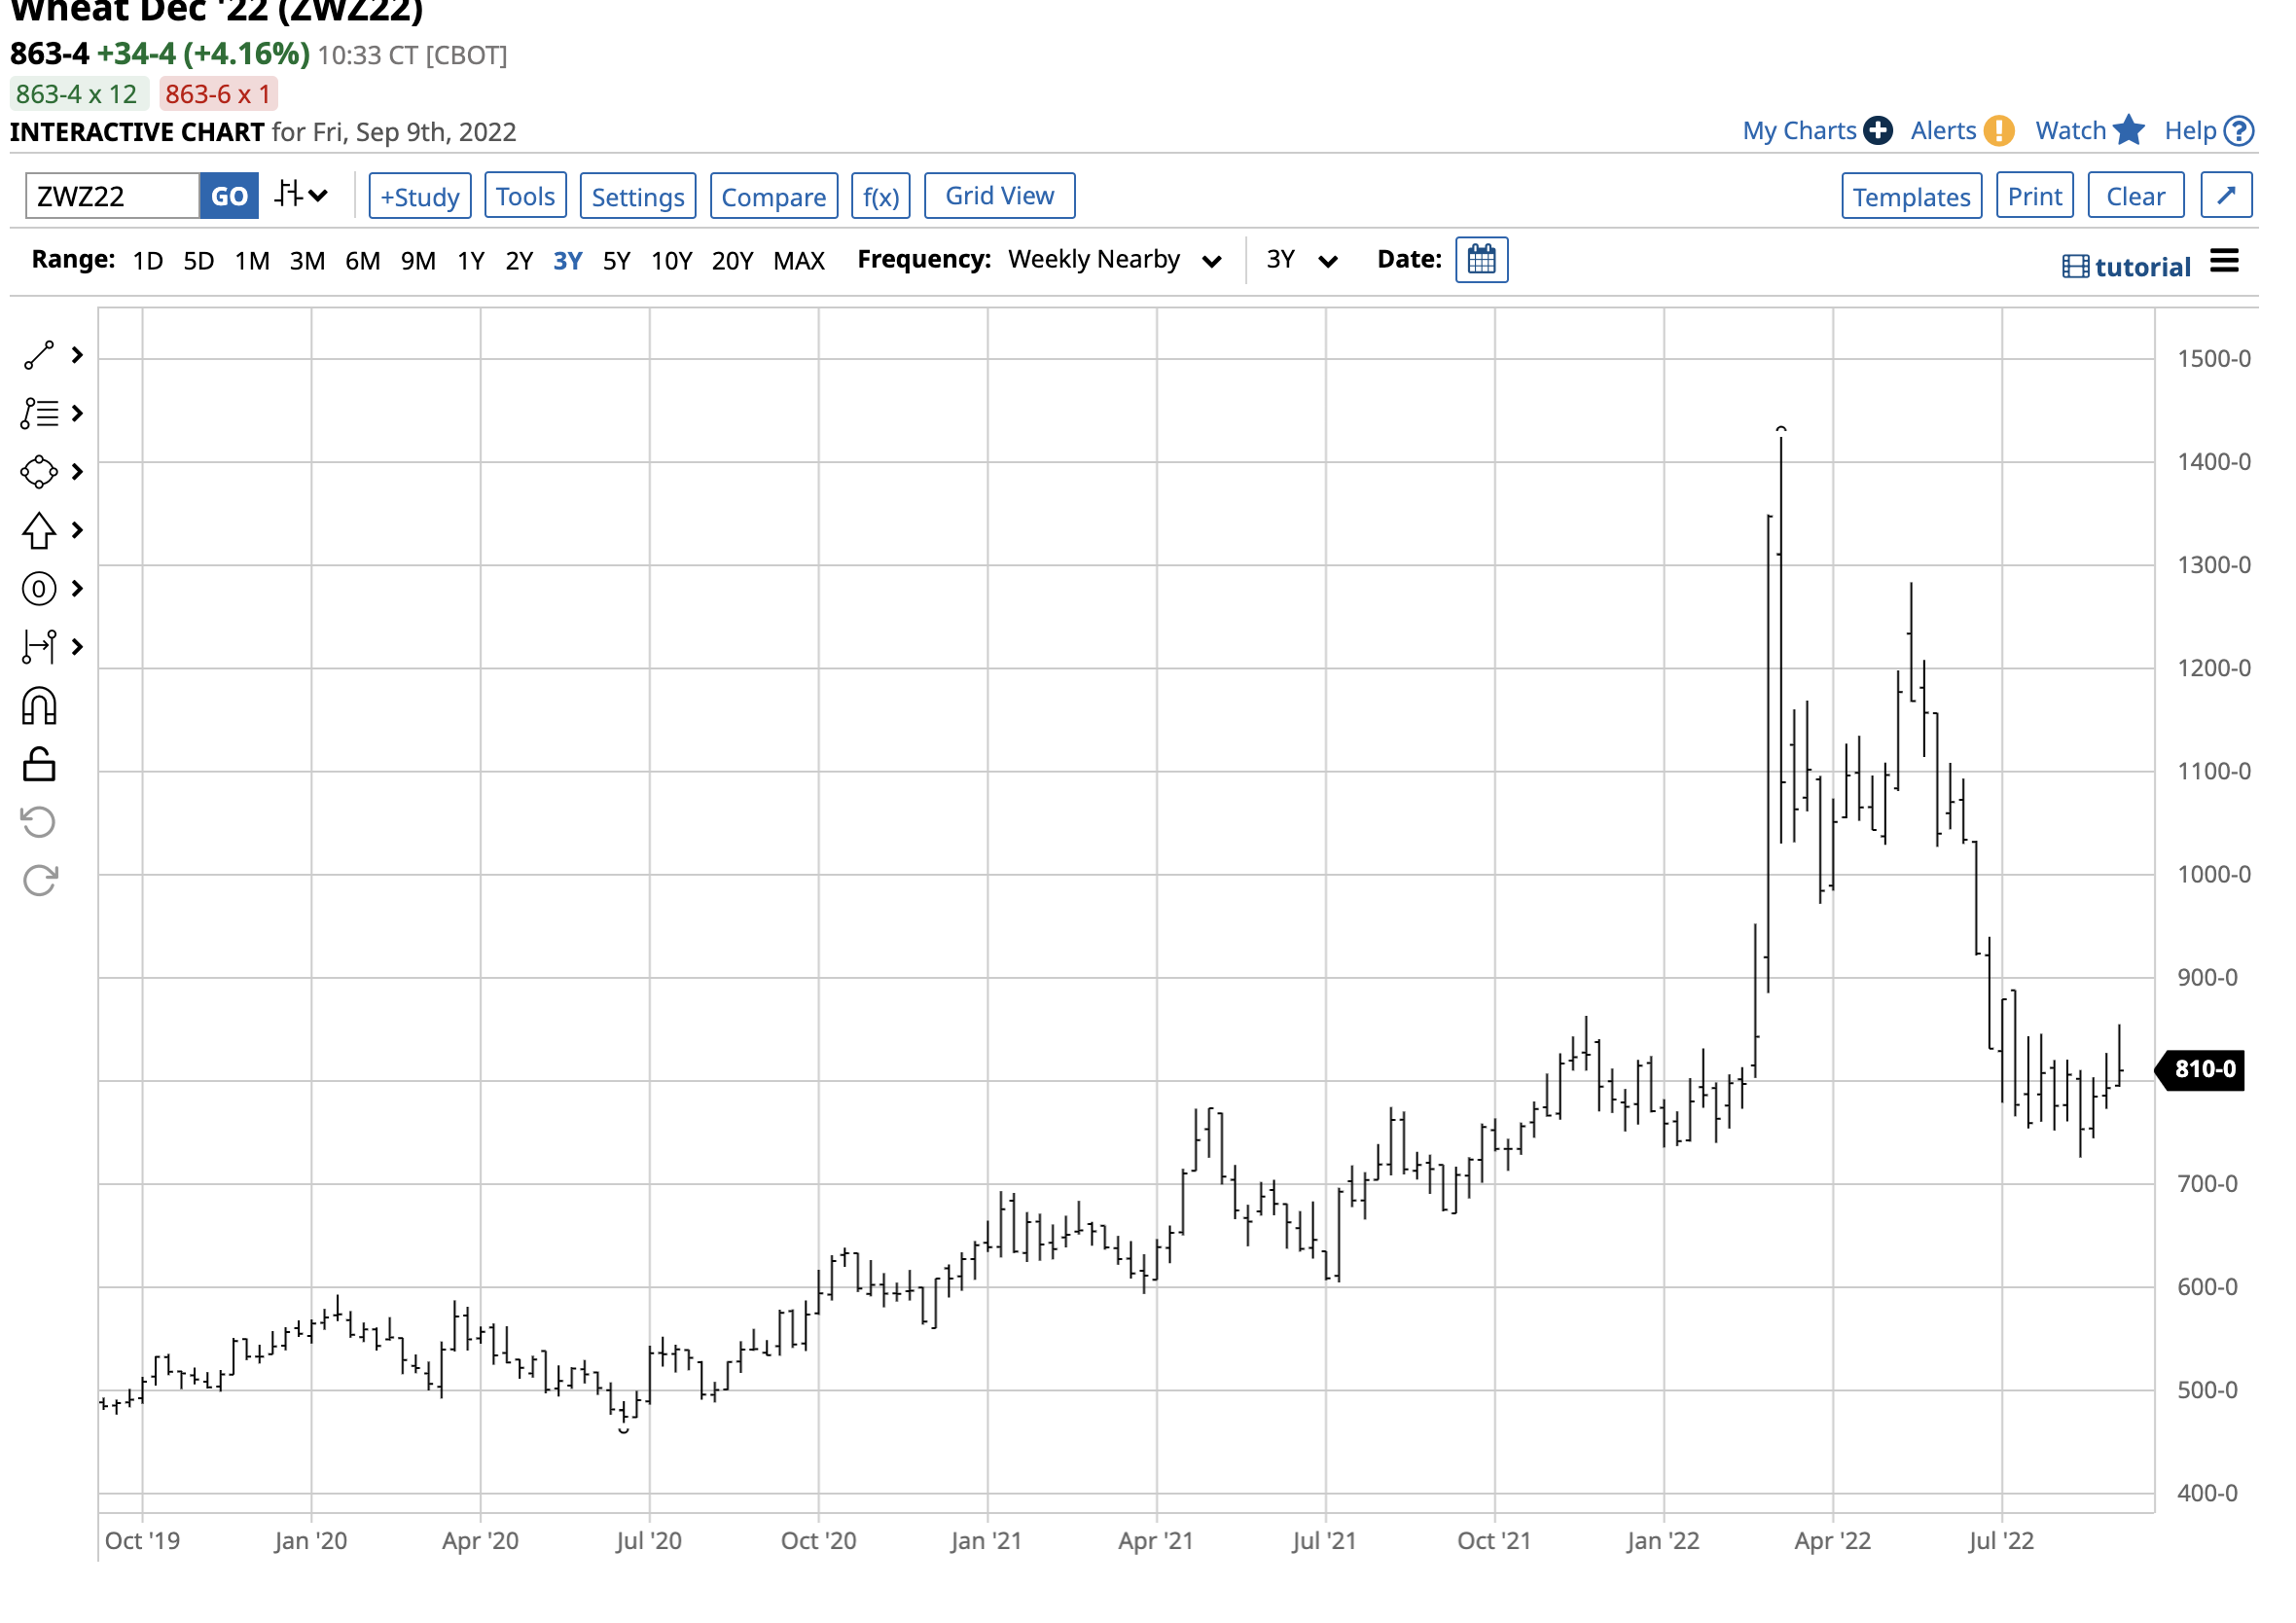Toggle the lock drawings padlock icon
Image resolution: width=2296 pixels, height=1623 pixels.
click(39, 765)
